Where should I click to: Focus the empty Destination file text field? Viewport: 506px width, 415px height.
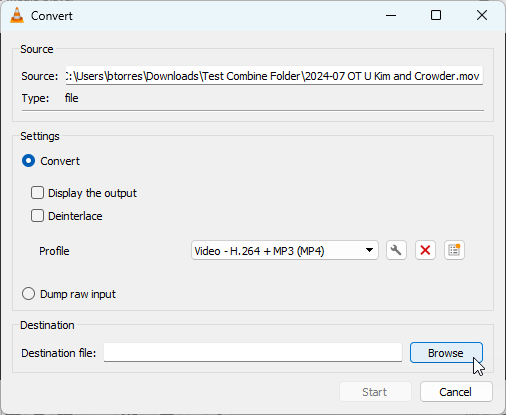(253, 353)
